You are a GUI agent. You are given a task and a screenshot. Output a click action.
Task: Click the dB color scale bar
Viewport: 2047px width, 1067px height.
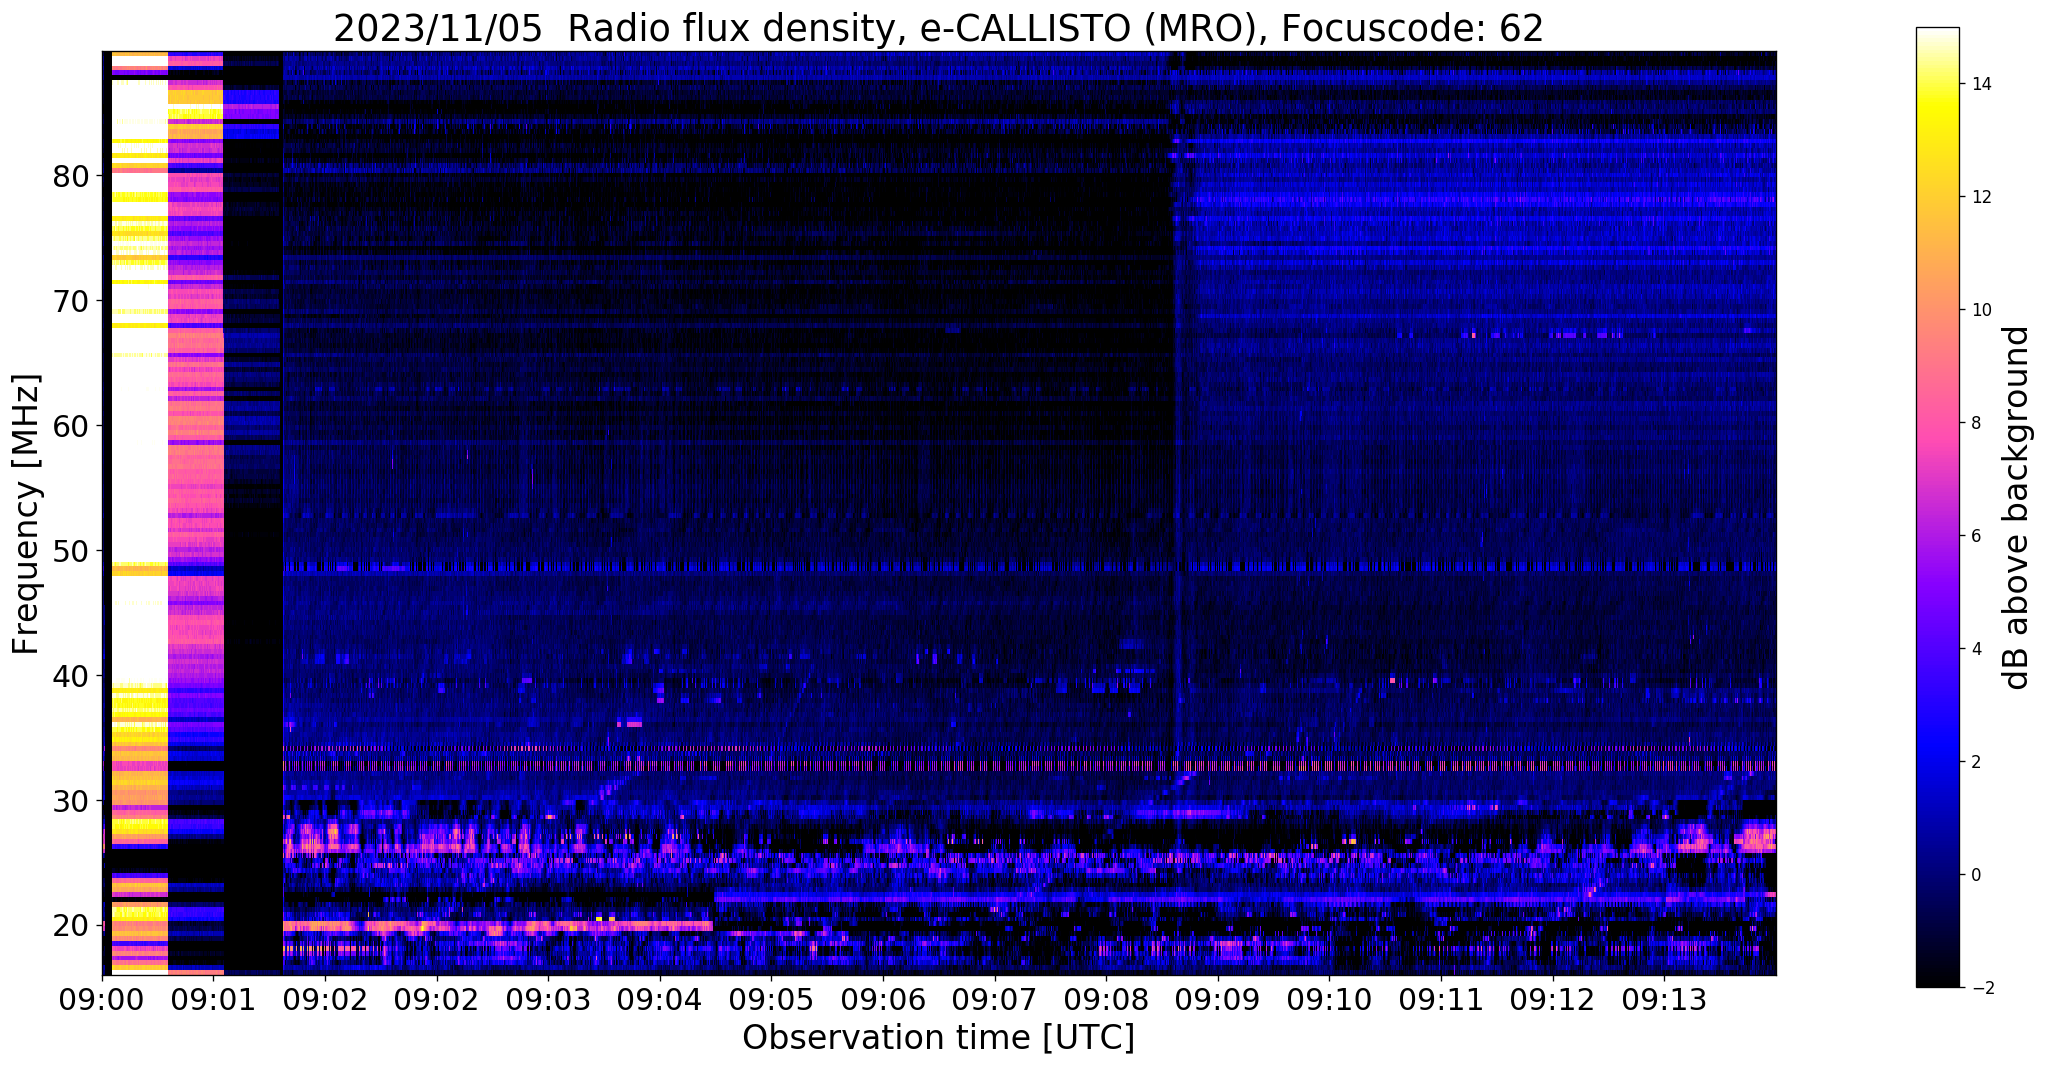(x=1938, y=508)
